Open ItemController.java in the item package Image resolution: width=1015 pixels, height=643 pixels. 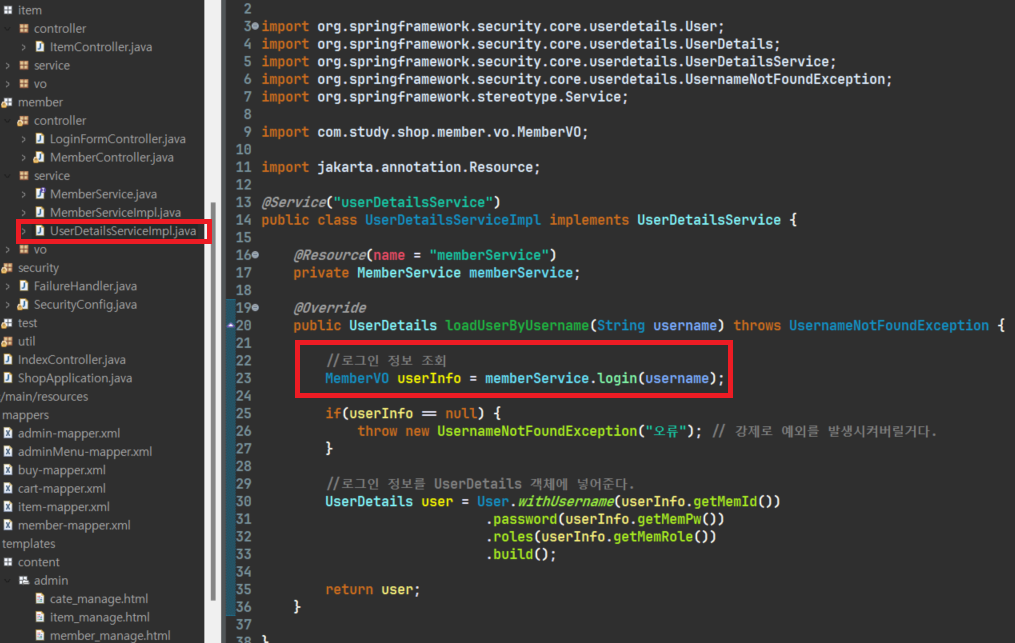tap(100, 47)
